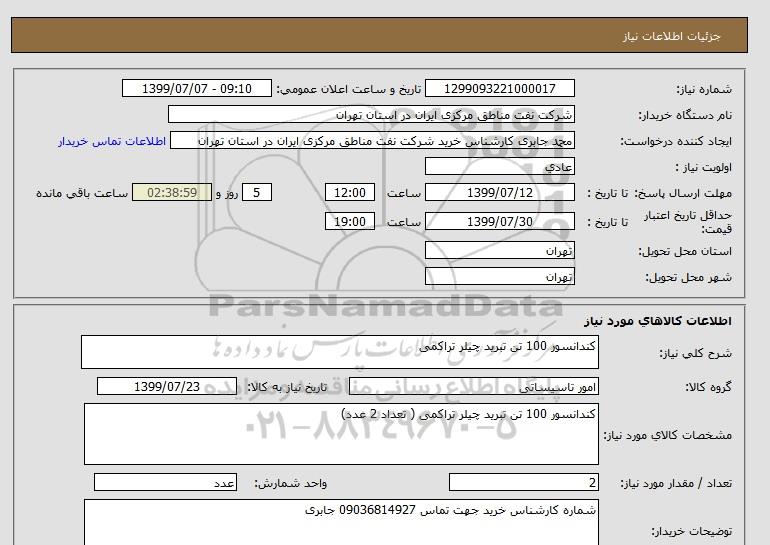This screenshot has height=545, width=770.
Task: Click the remaining days field showing 5
Action: pos(257,192)
